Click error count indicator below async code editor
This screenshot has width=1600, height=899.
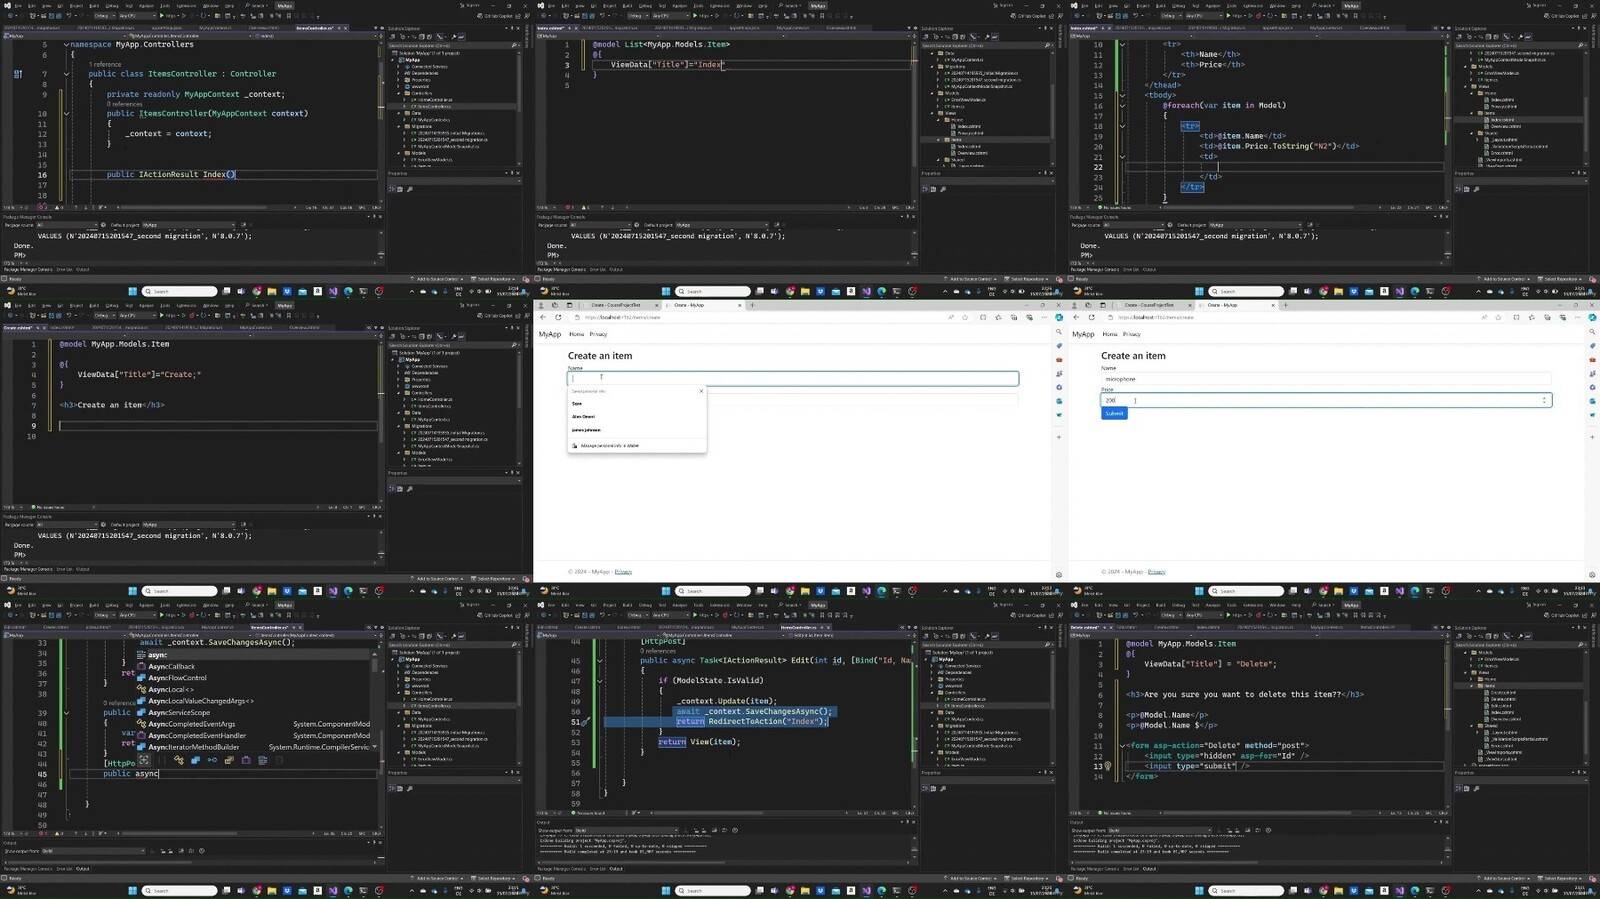click(42, 833)
